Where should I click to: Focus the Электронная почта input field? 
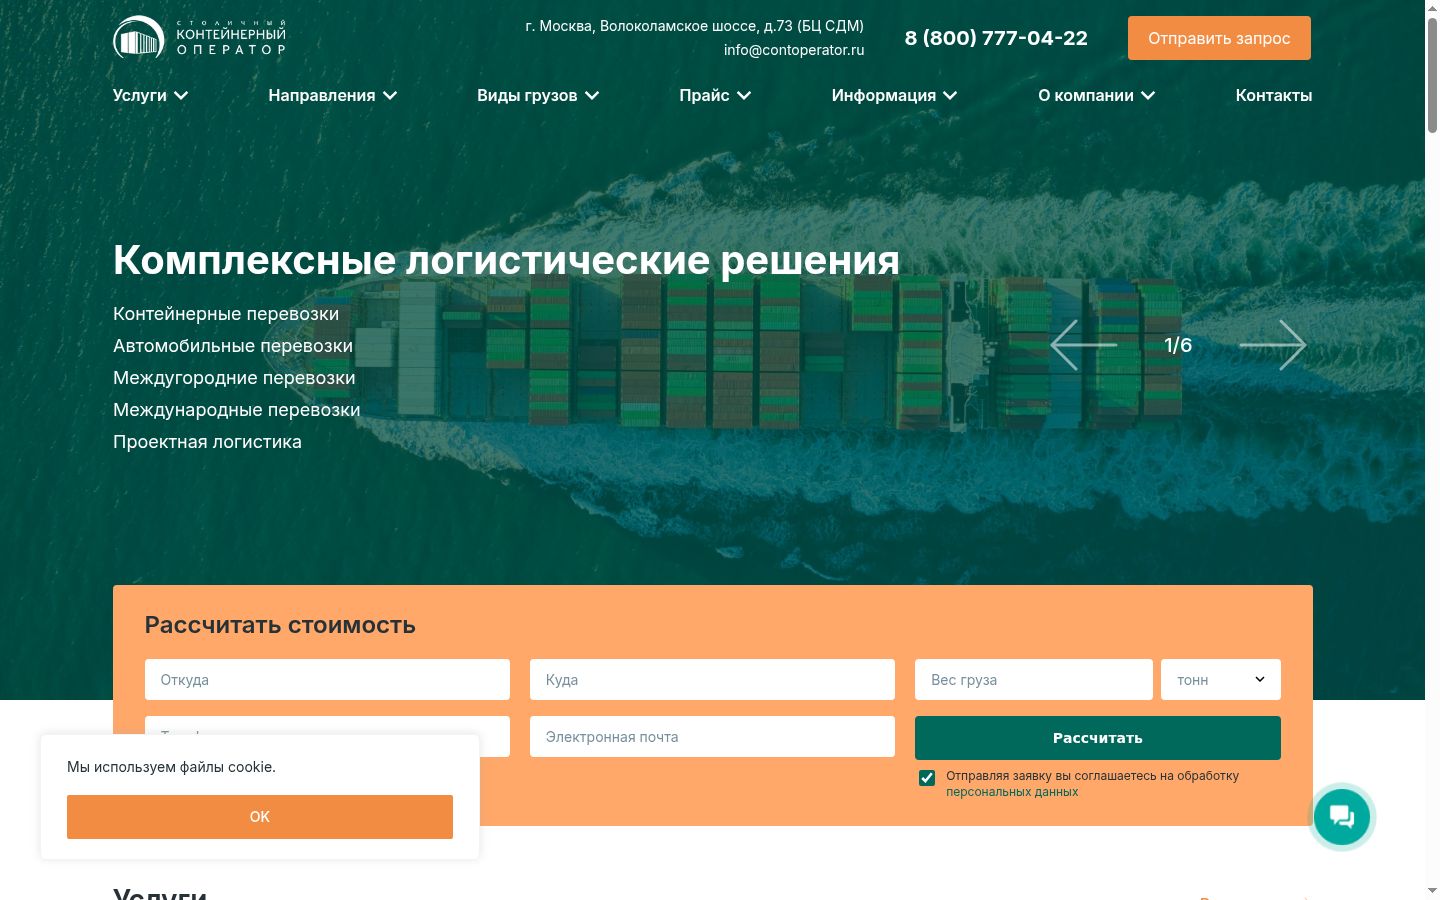[712, 736]
